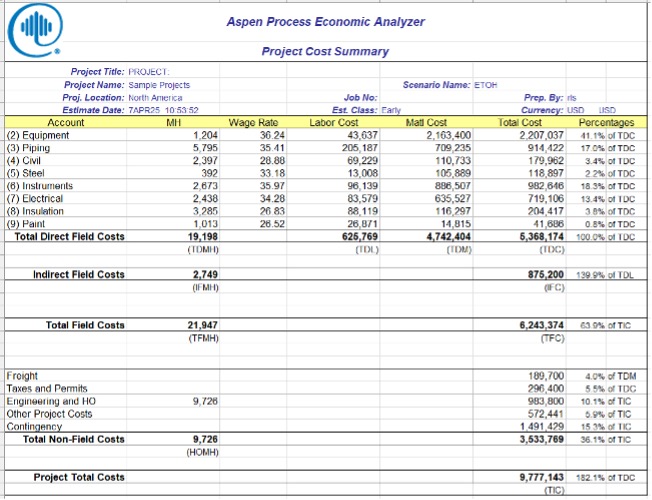The width and height of the screenshot is (652, 500).
Task: Click the 'Taxes and Permits' row label
Action: 47,389
